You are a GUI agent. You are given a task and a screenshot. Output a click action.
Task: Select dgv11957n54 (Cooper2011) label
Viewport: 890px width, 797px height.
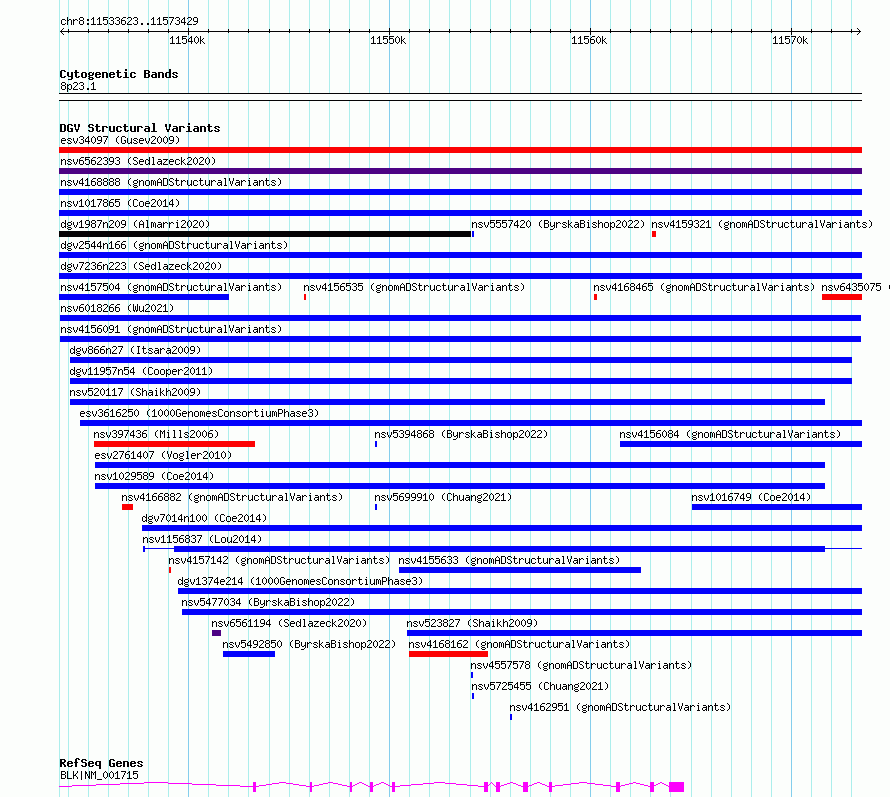(x=141, y=371)
